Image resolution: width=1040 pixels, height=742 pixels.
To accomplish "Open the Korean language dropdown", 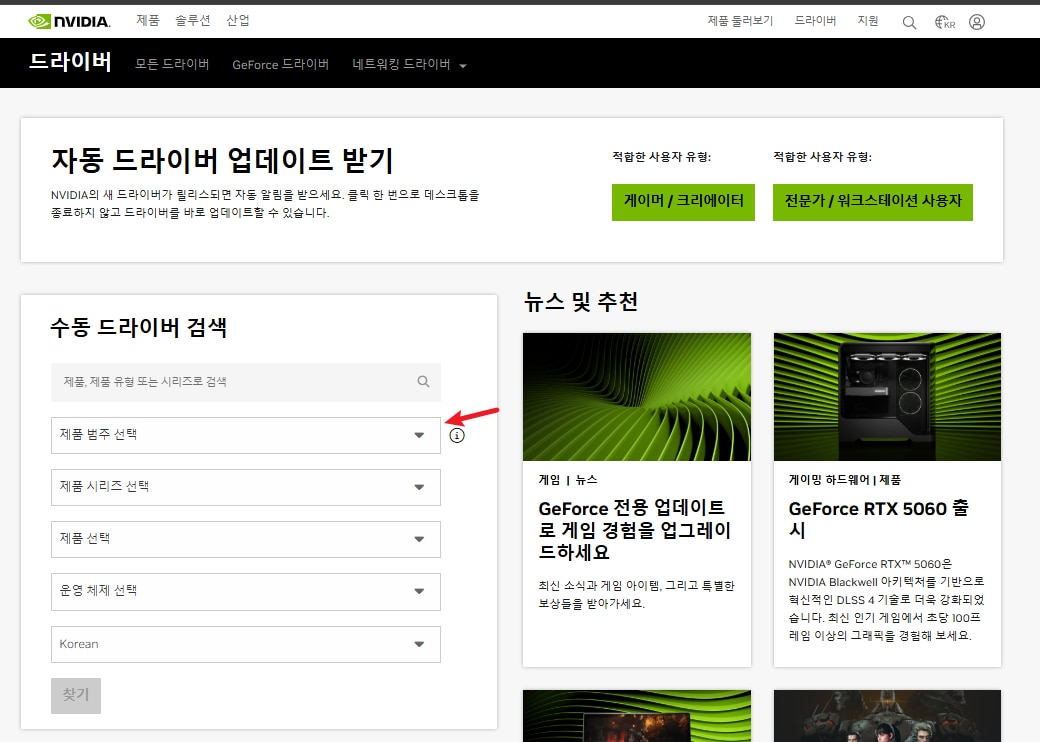I will [x=245, y=644].
